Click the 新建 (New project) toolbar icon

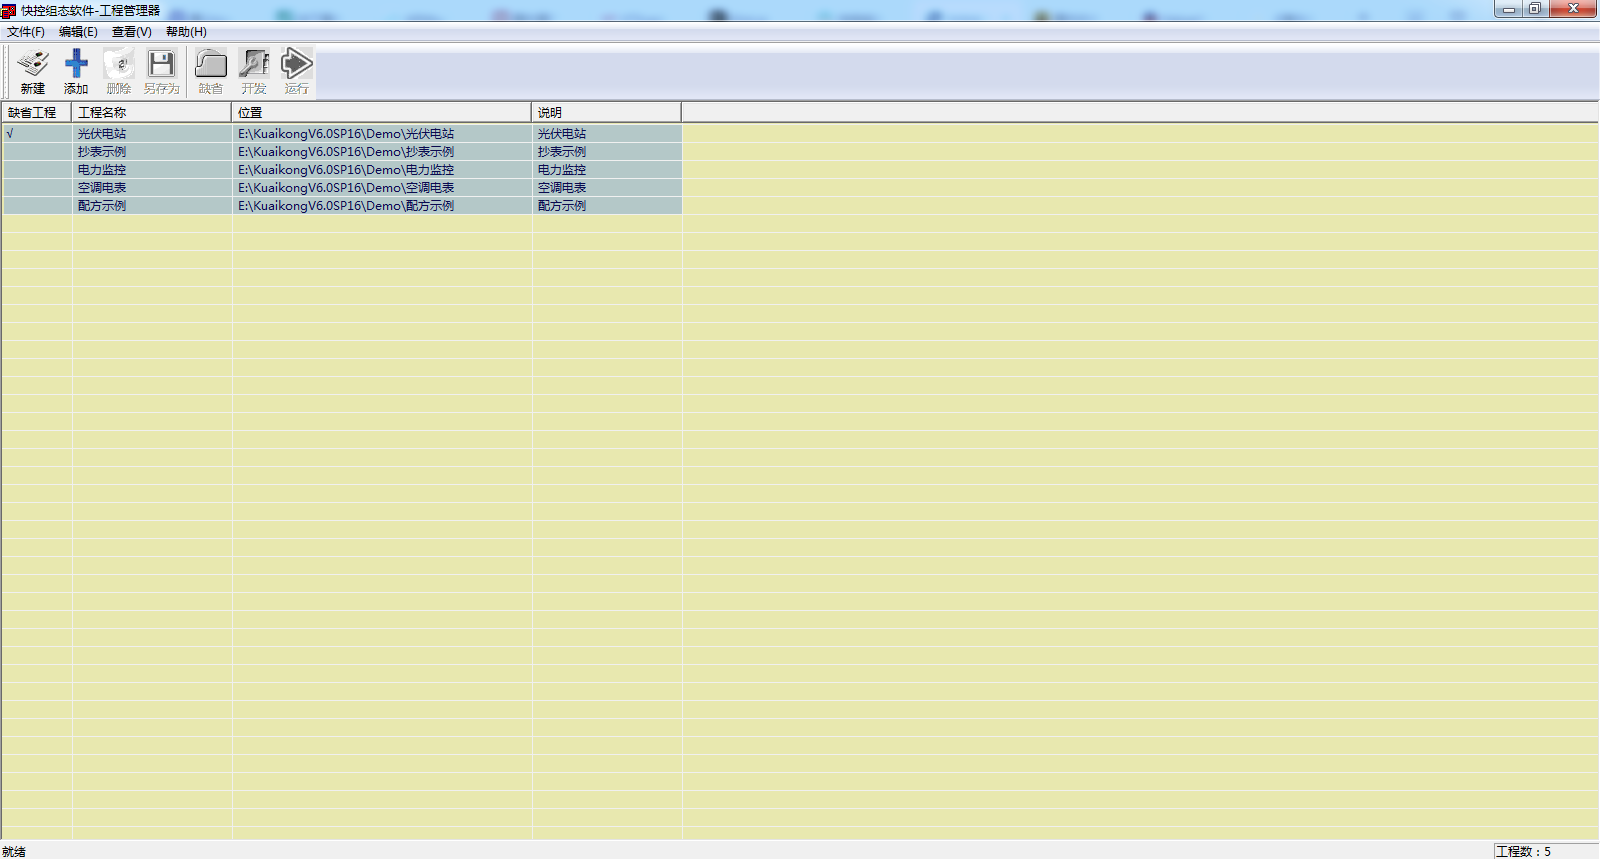[x=33, y=65]
